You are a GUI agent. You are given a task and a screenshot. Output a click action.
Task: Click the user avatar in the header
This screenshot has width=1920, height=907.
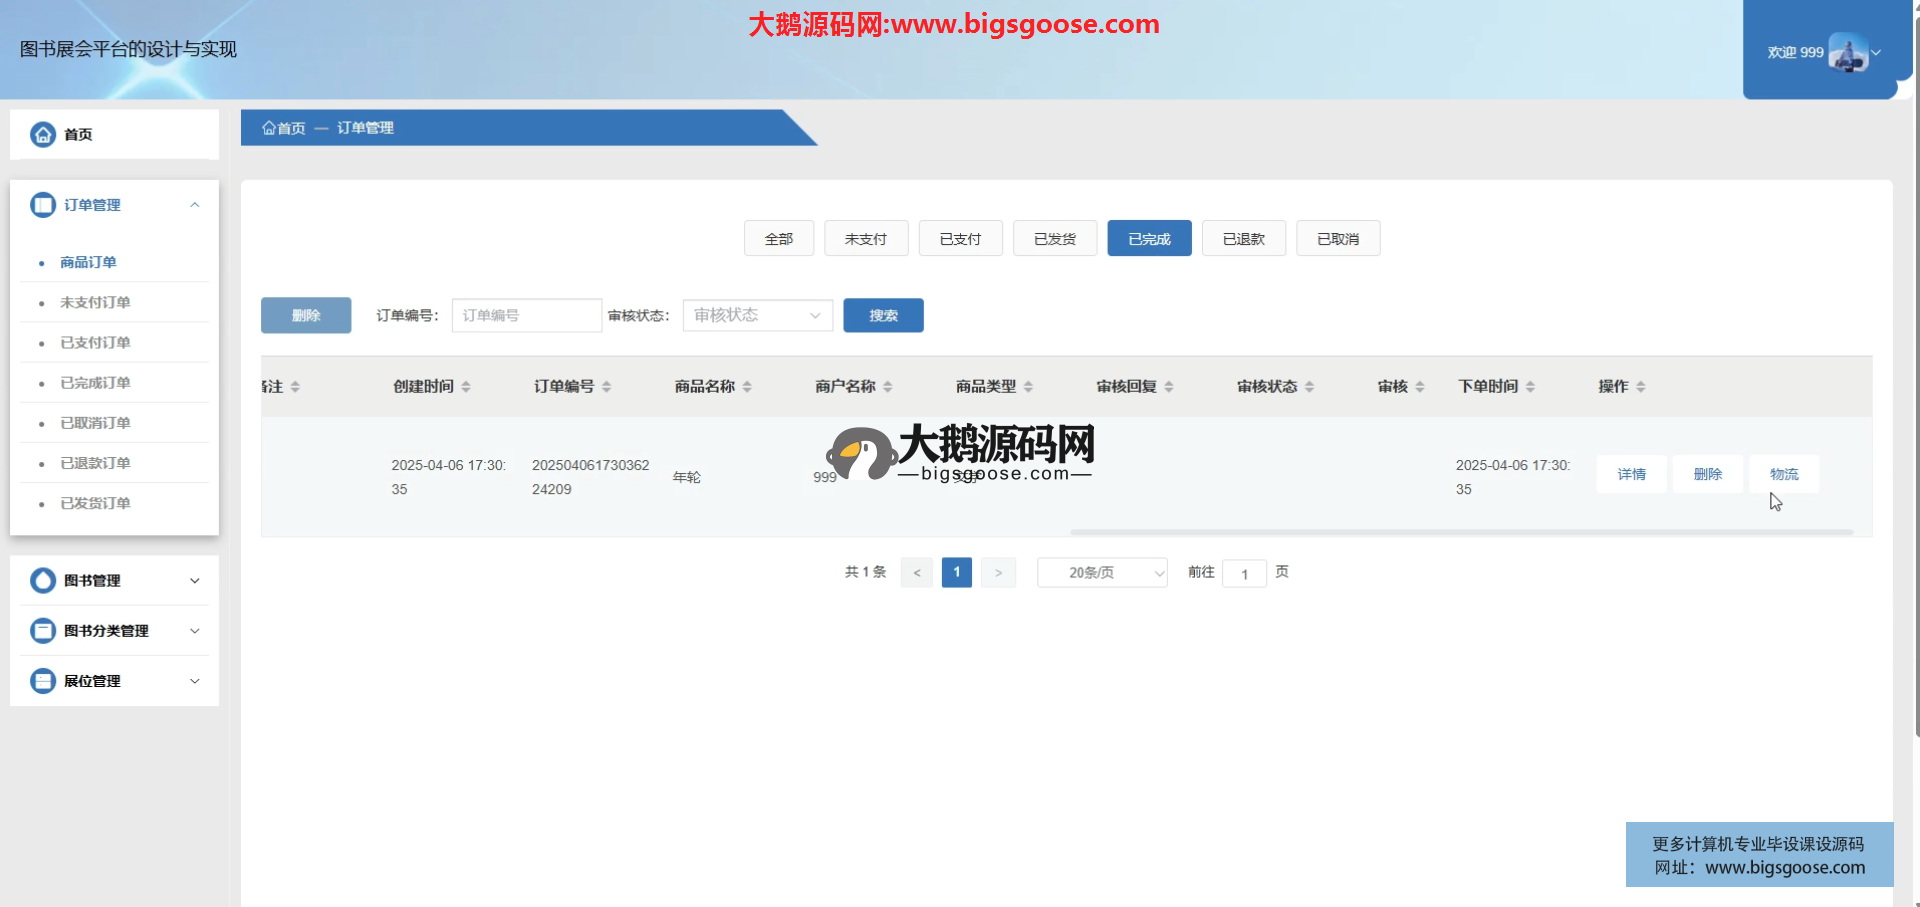[1847, 53]
